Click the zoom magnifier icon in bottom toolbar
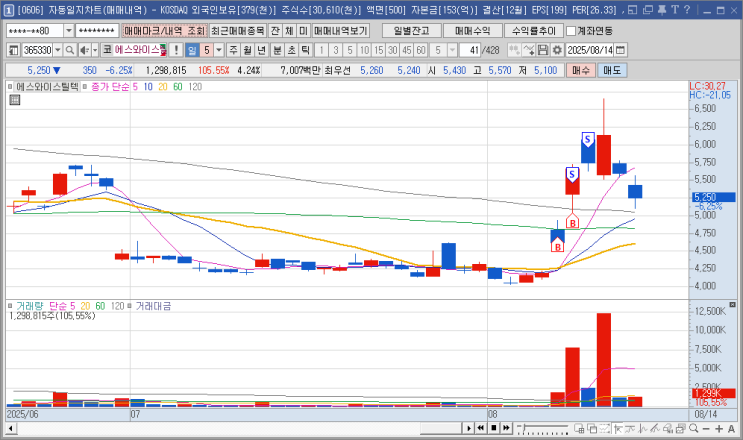This screenshot has height=440, width=743. pyautogui.click(x=694, y=429)
